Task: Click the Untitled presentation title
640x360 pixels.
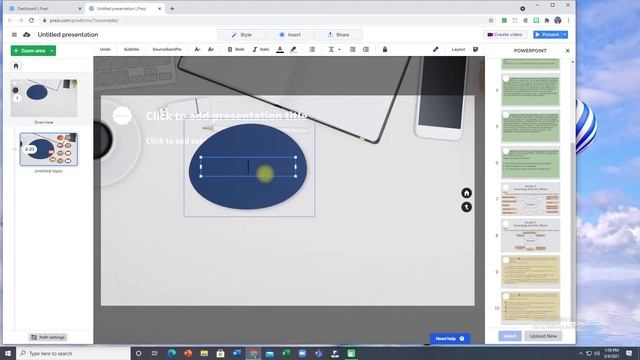Action: [x=68, y=35]
